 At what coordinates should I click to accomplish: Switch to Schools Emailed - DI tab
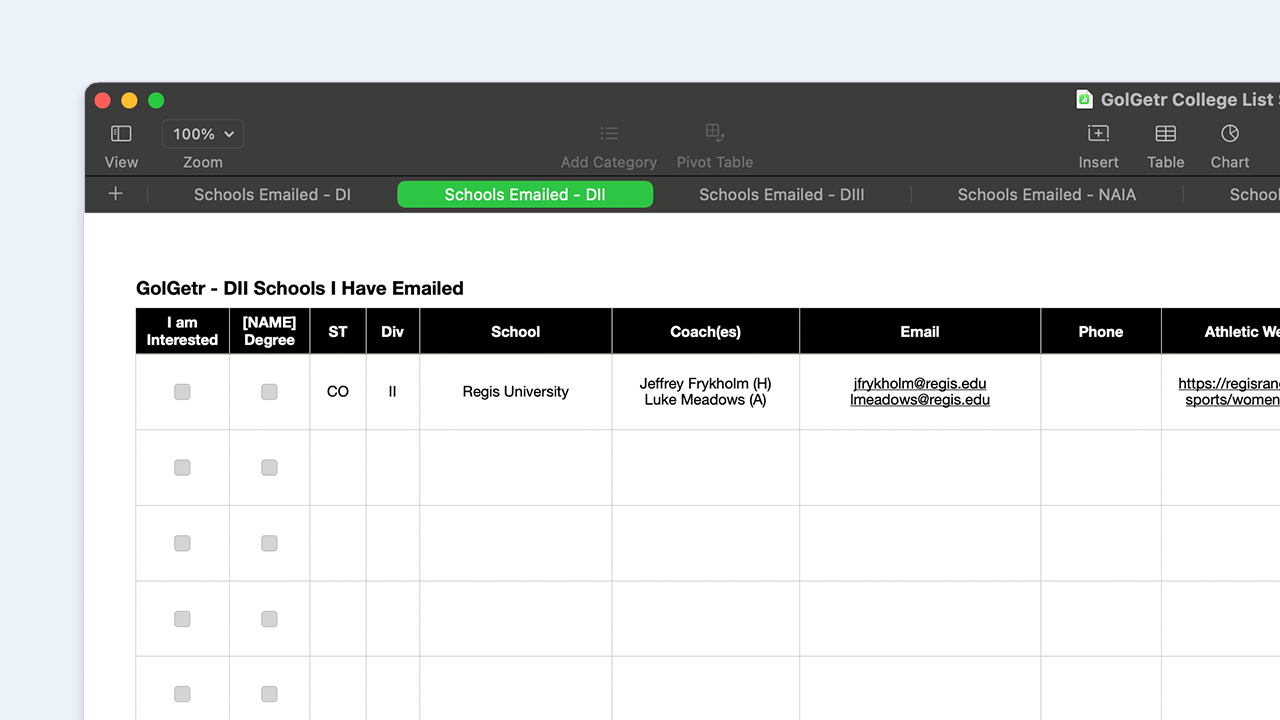[x=272, y=195]
